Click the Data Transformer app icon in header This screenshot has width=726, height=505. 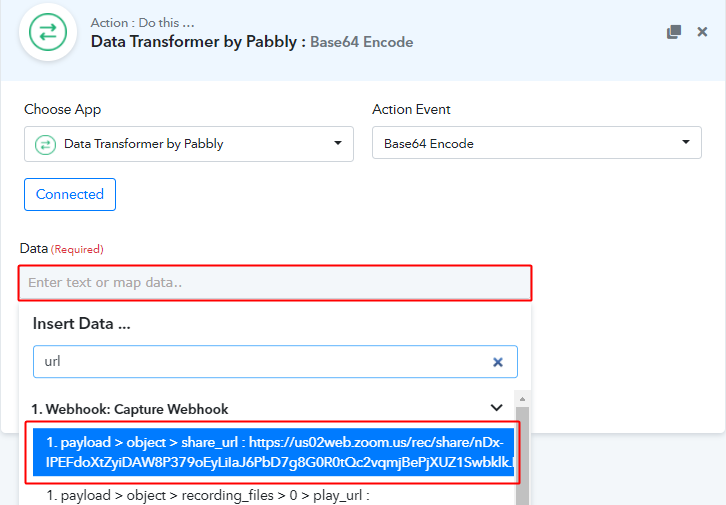[x=48, y=32]
